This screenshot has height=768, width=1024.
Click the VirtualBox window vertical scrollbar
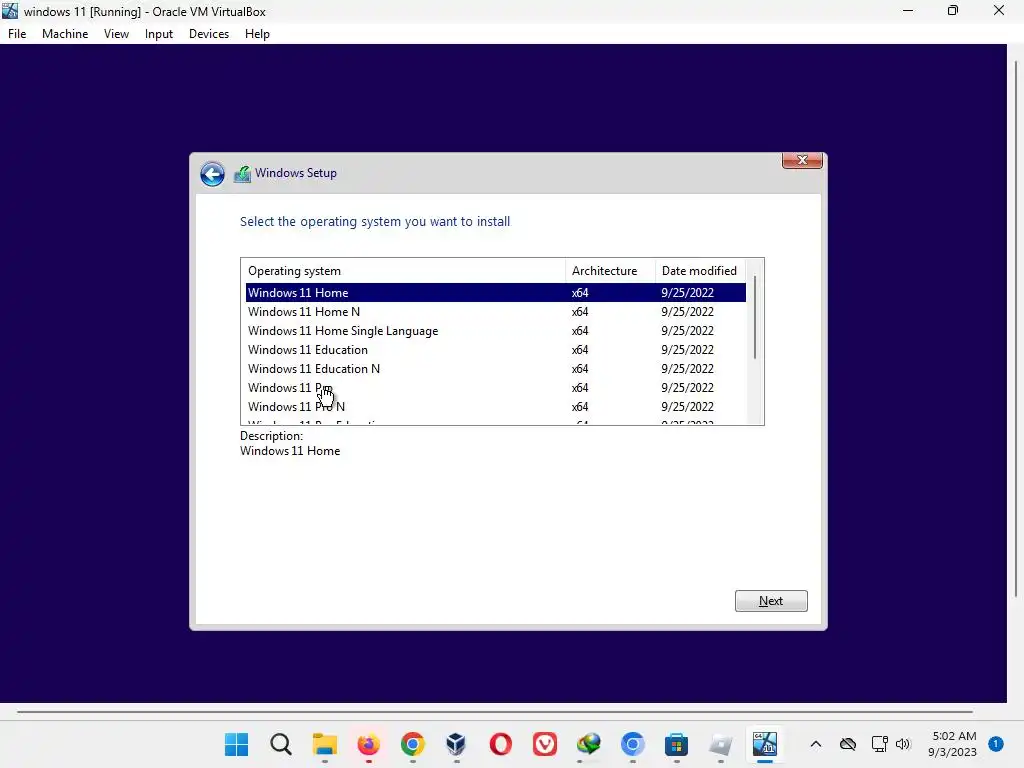click(1016, 328)
